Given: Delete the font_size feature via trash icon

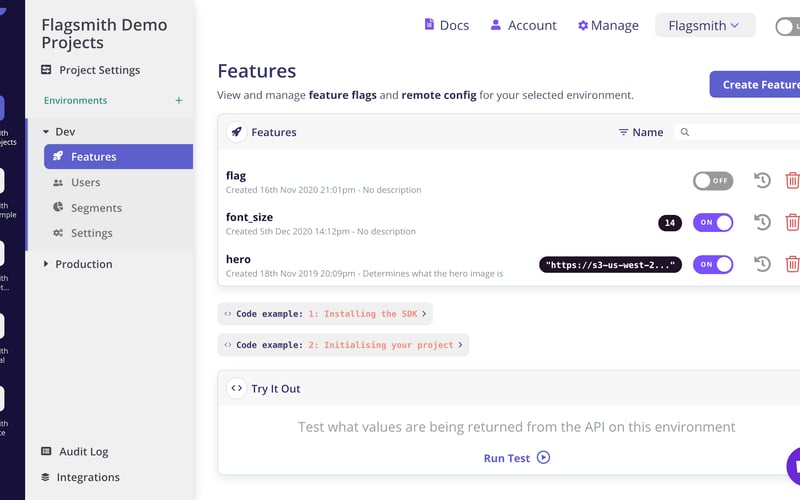Looking at the screenshot, I should coord(792,222).
